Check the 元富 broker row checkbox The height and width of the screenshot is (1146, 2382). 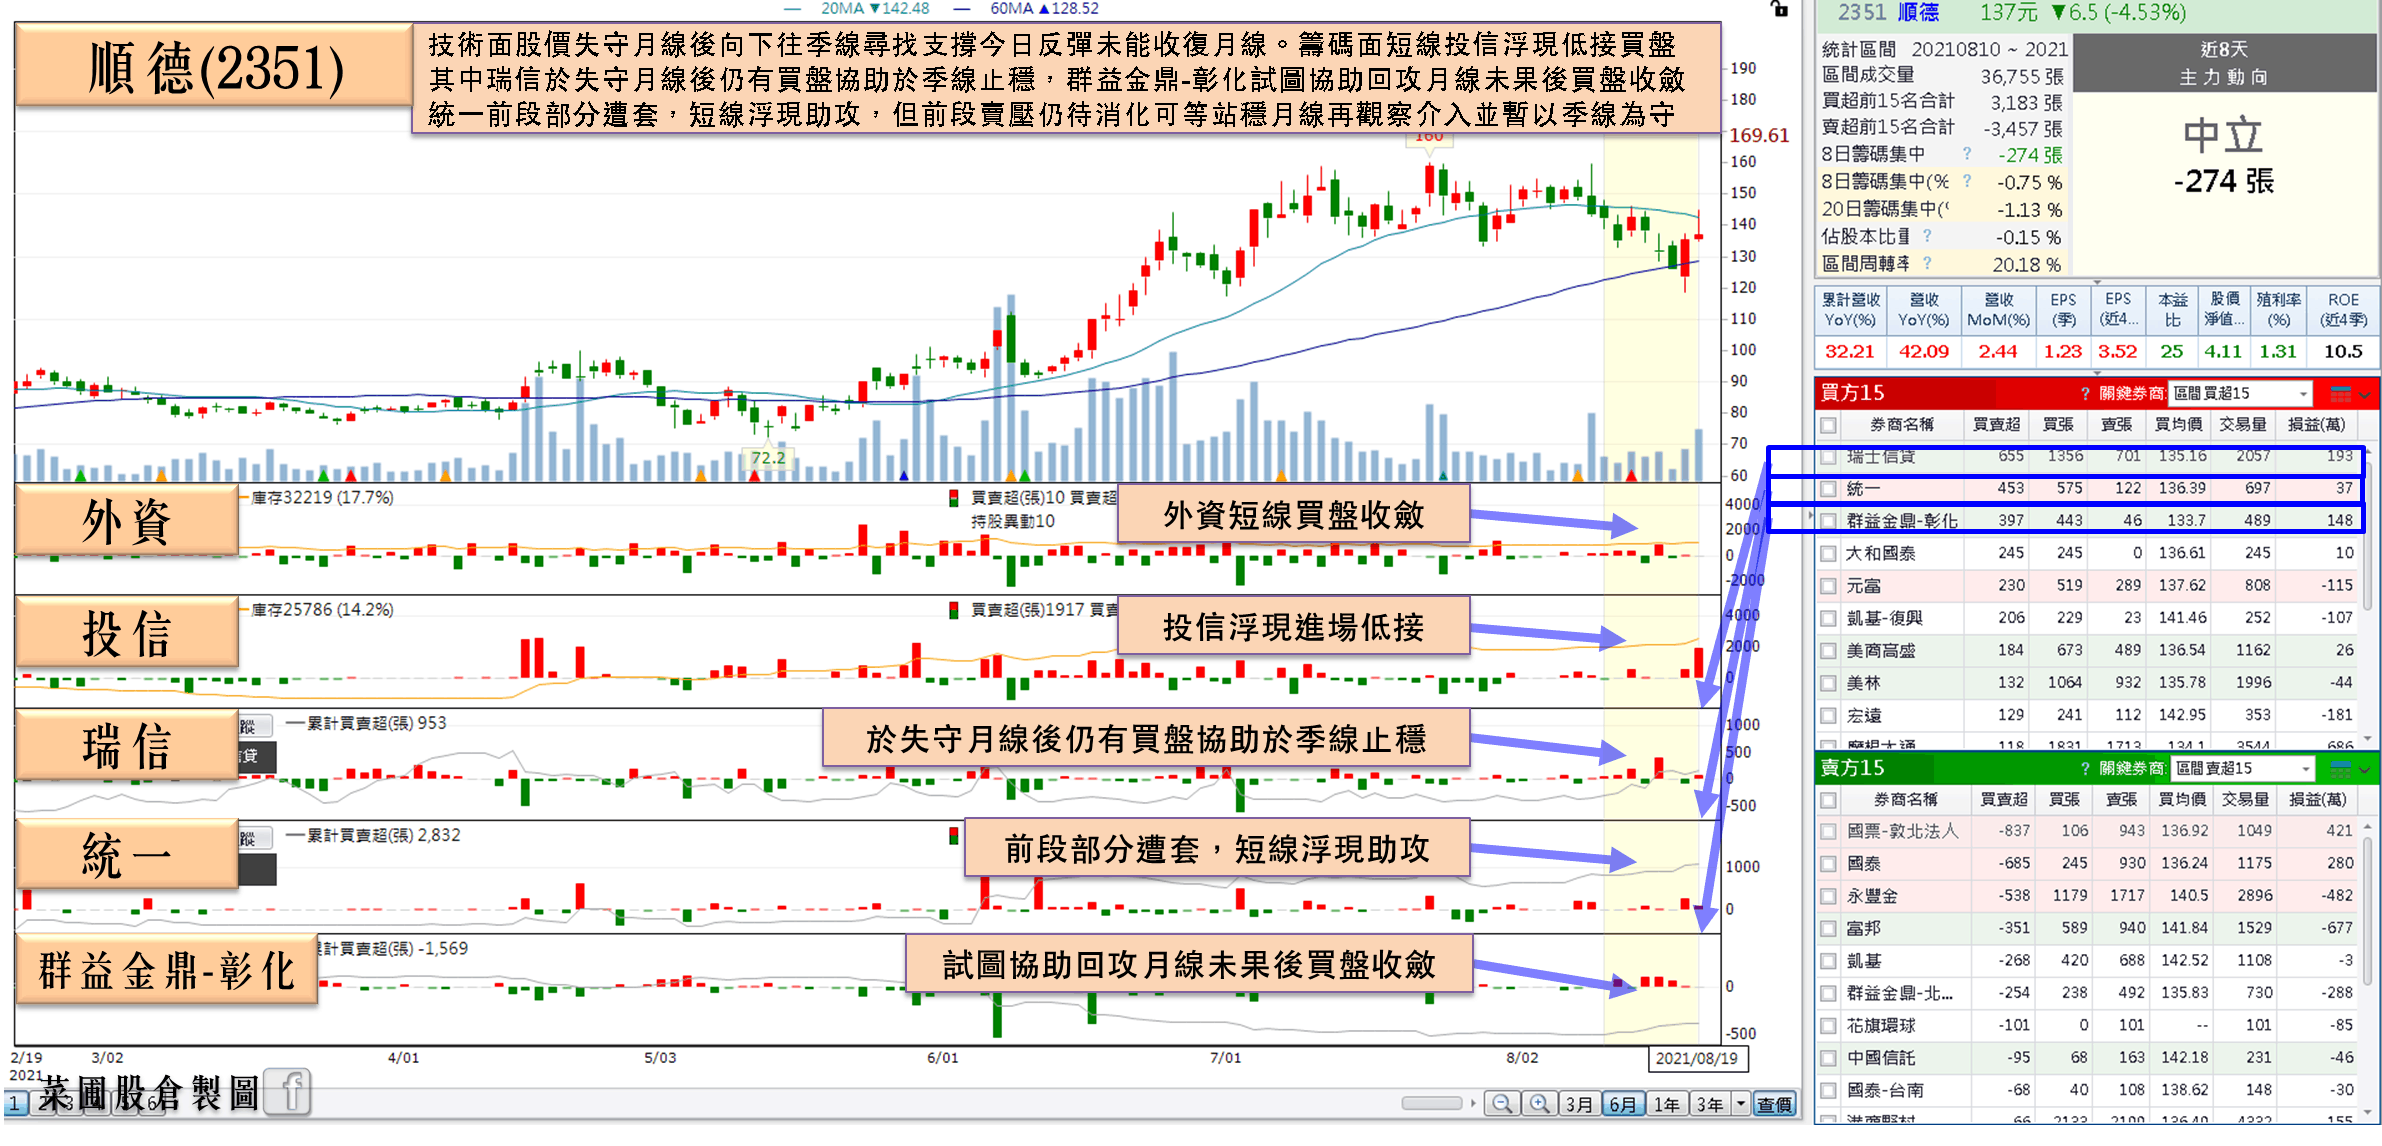click(x=1829, y=586)
